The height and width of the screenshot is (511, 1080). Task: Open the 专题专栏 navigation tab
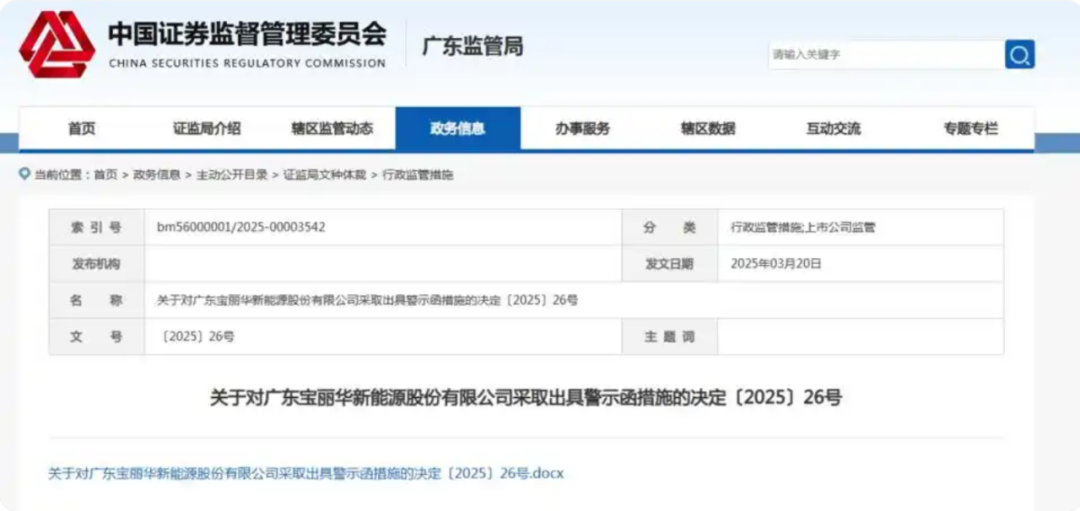[970, 128]
